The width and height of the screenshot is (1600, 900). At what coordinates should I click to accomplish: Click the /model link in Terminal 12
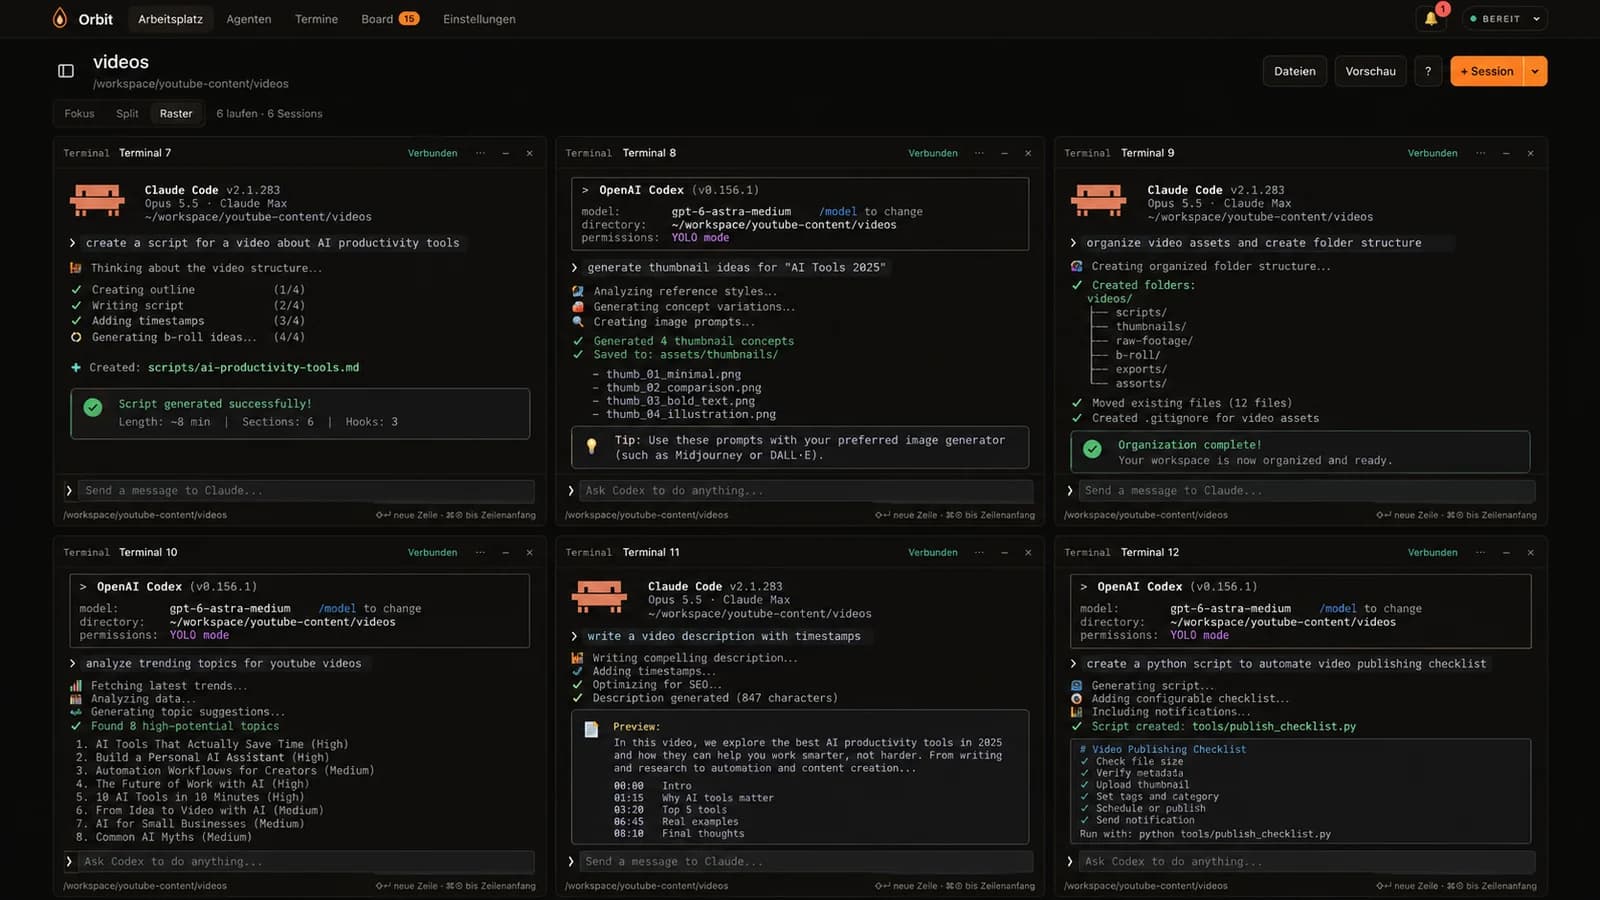point(1338,608)
